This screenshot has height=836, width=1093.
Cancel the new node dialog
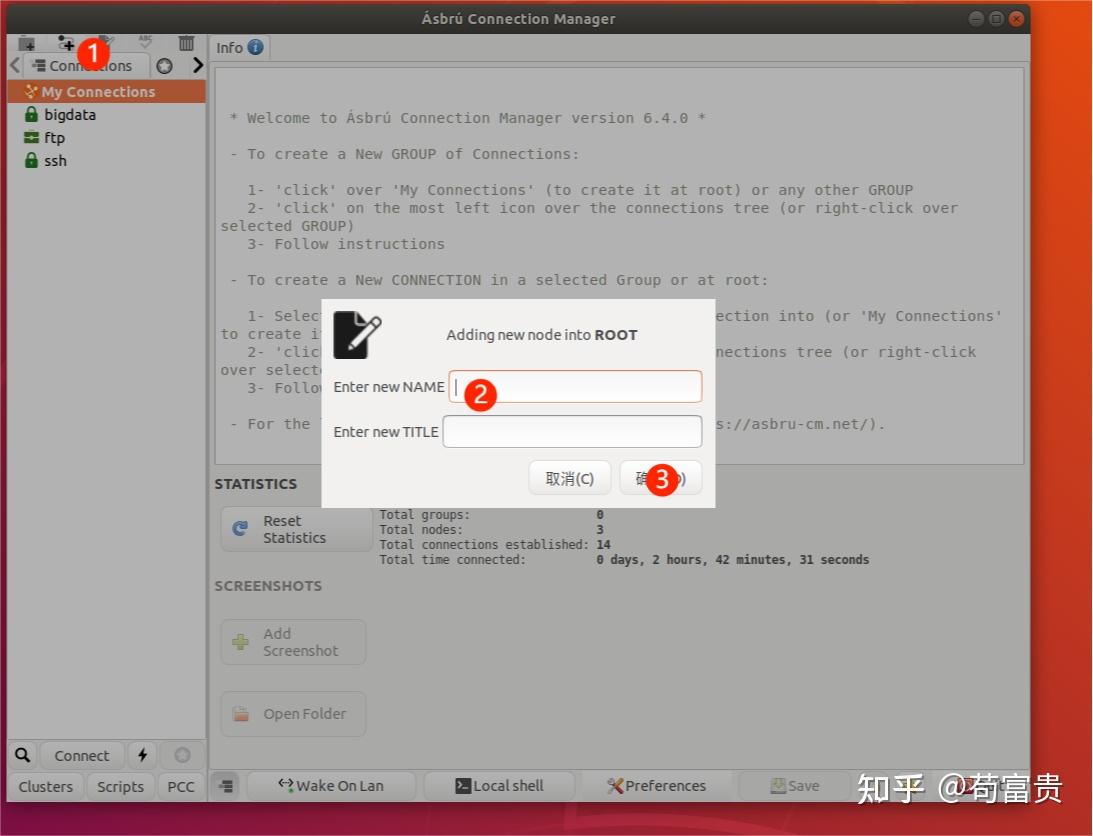click(570, 478)
